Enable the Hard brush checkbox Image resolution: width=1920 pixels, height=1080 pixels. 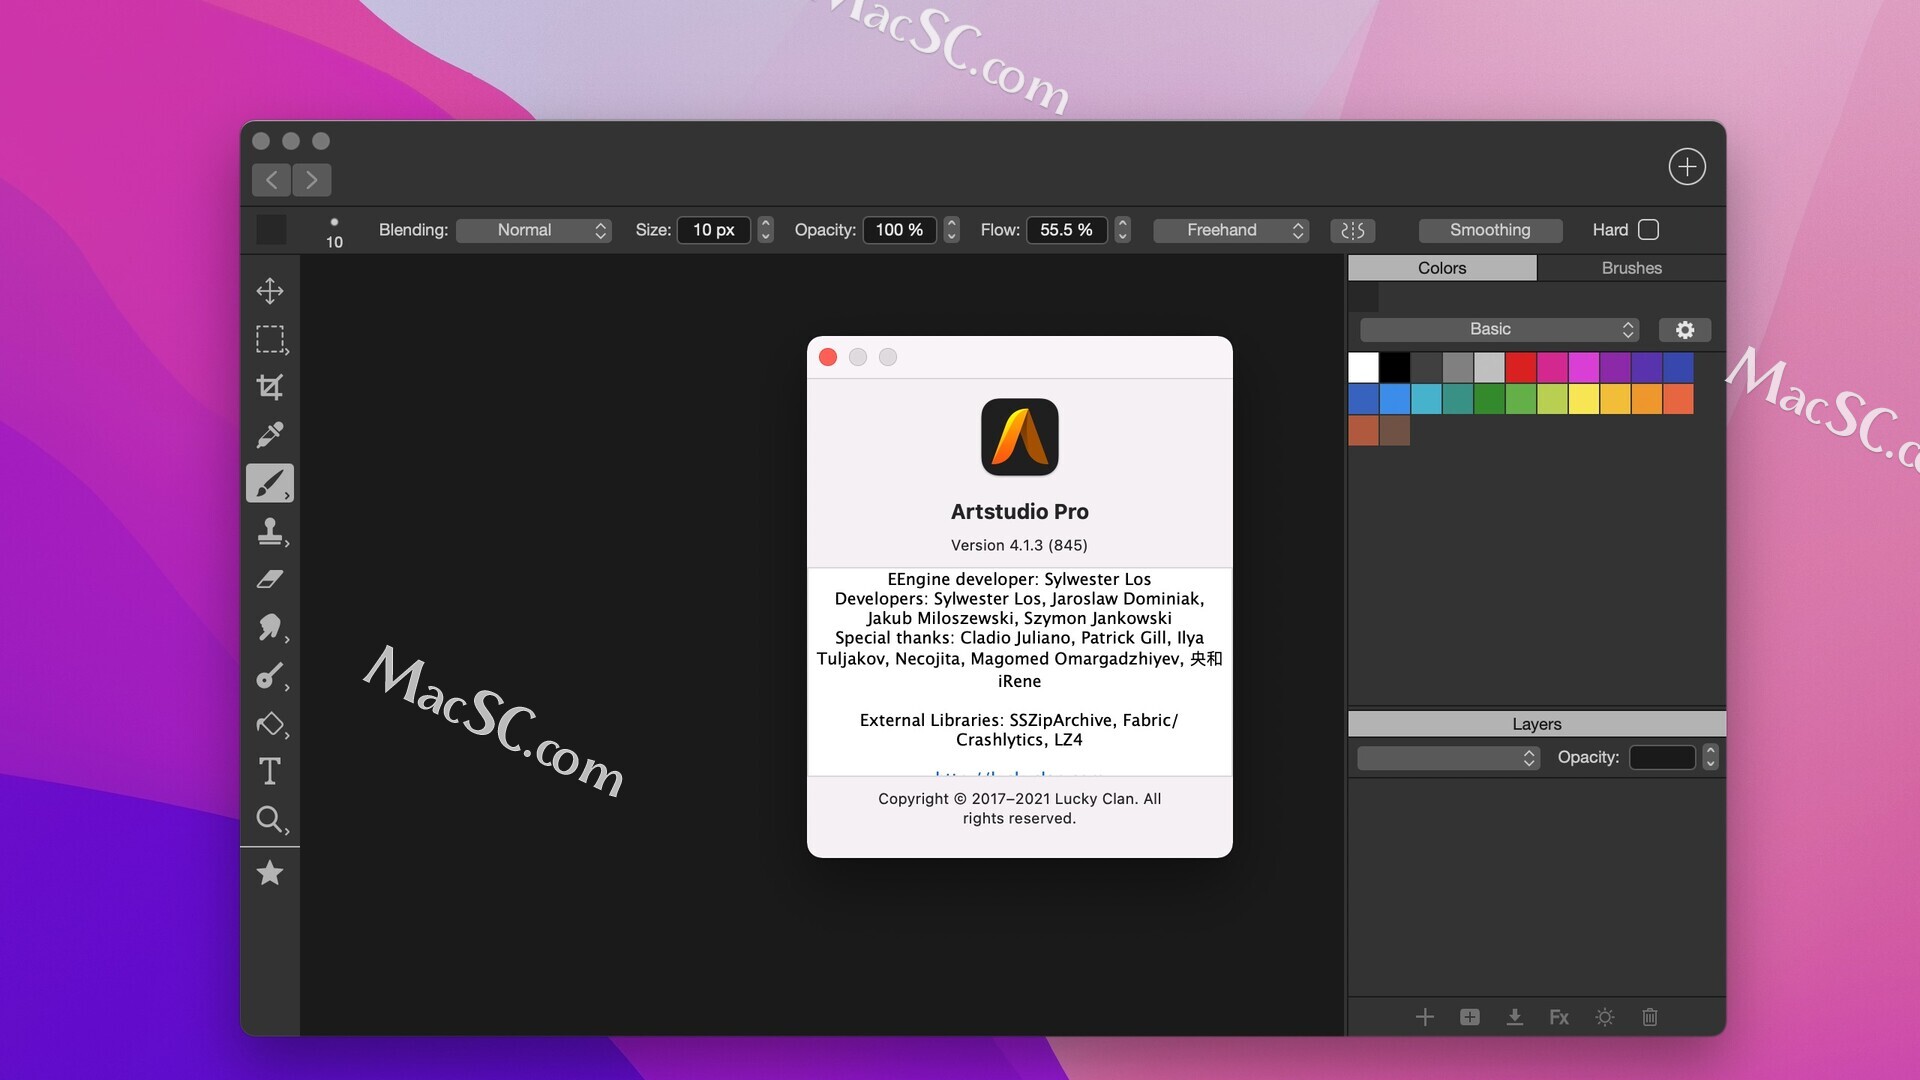tap(1649, 230)
